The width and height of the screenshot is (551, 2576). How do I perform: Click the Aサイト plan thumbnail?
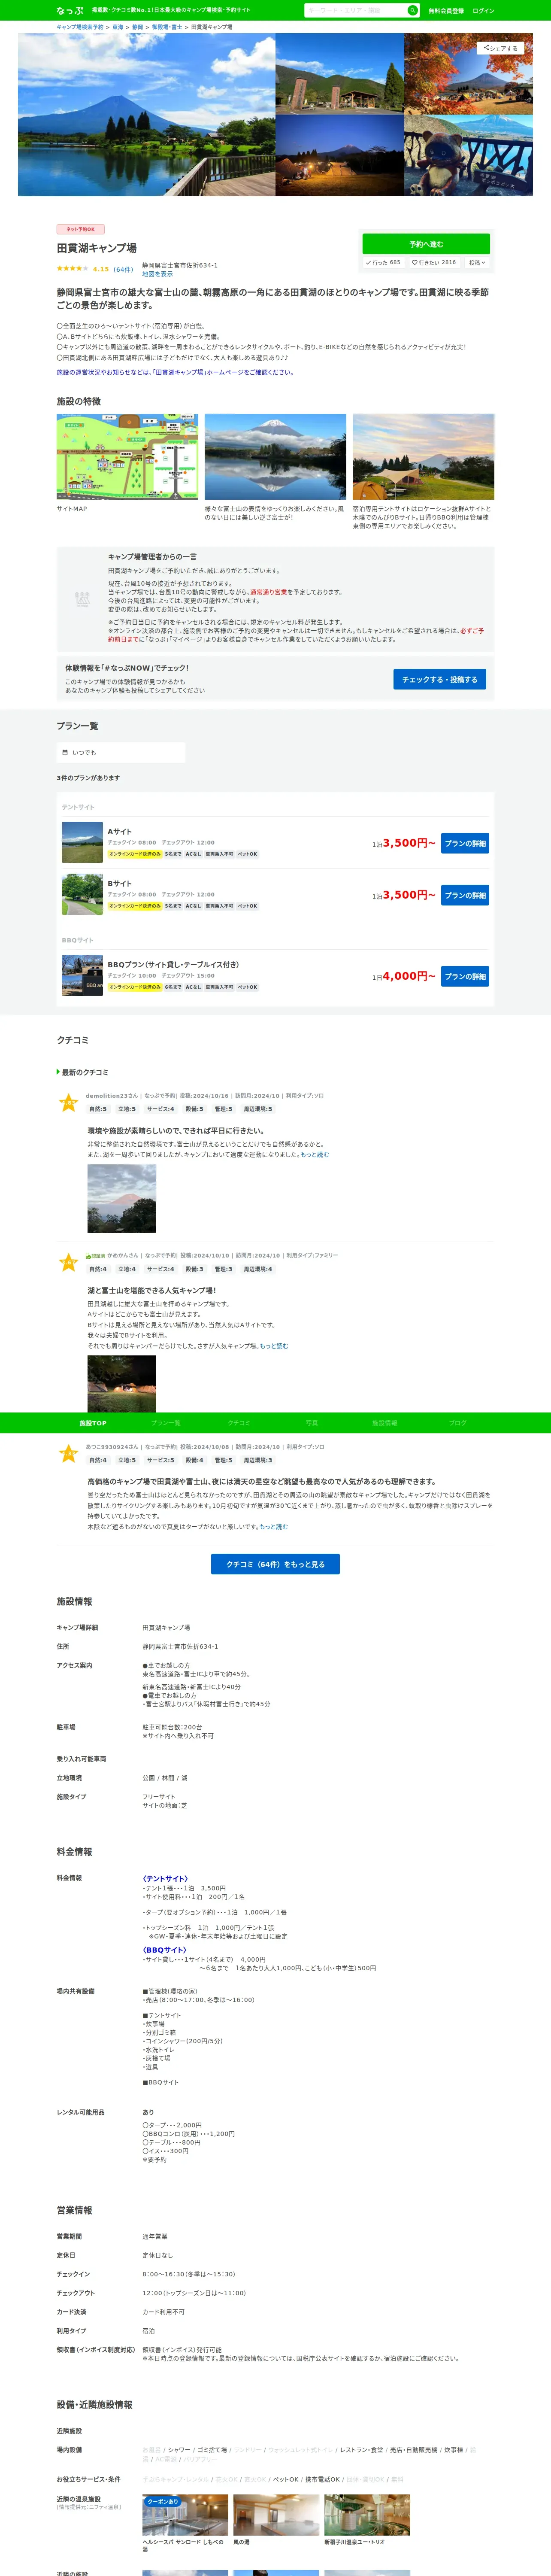pyautogui.click(x=82, y=842)
